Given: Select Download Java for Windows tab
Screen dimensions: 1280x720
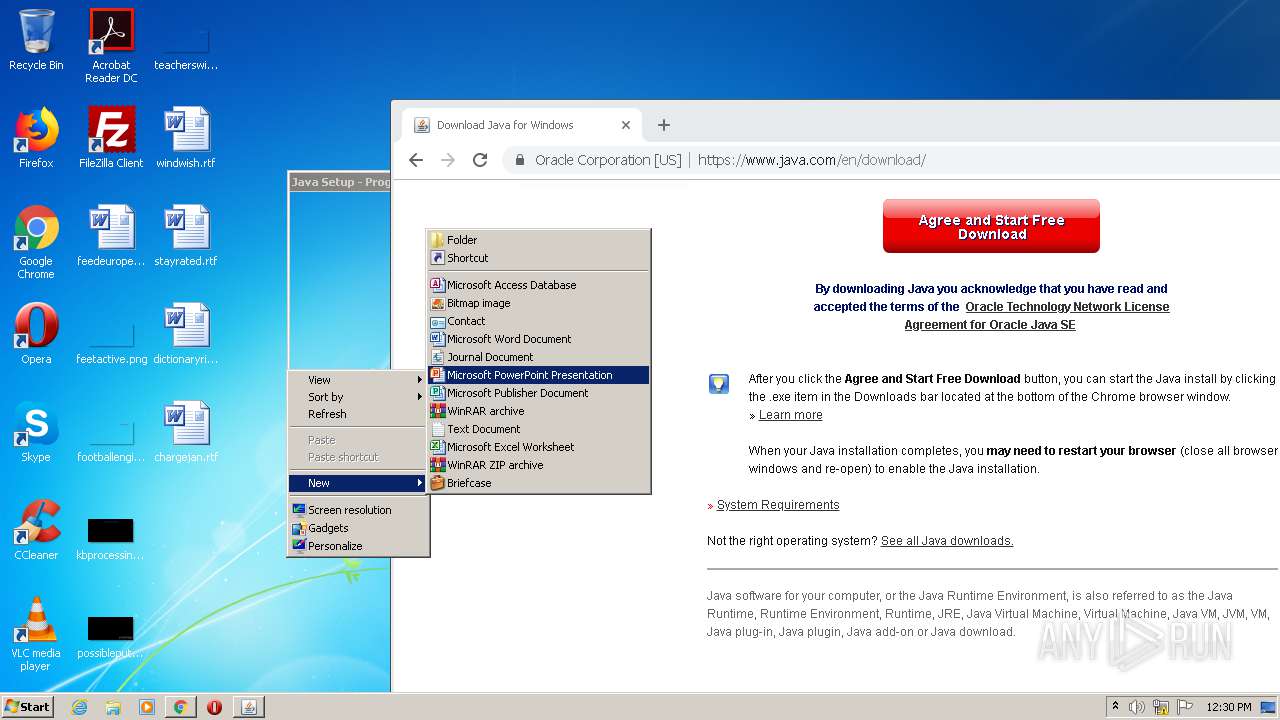Looking at the screenshot, I should 523,125.
